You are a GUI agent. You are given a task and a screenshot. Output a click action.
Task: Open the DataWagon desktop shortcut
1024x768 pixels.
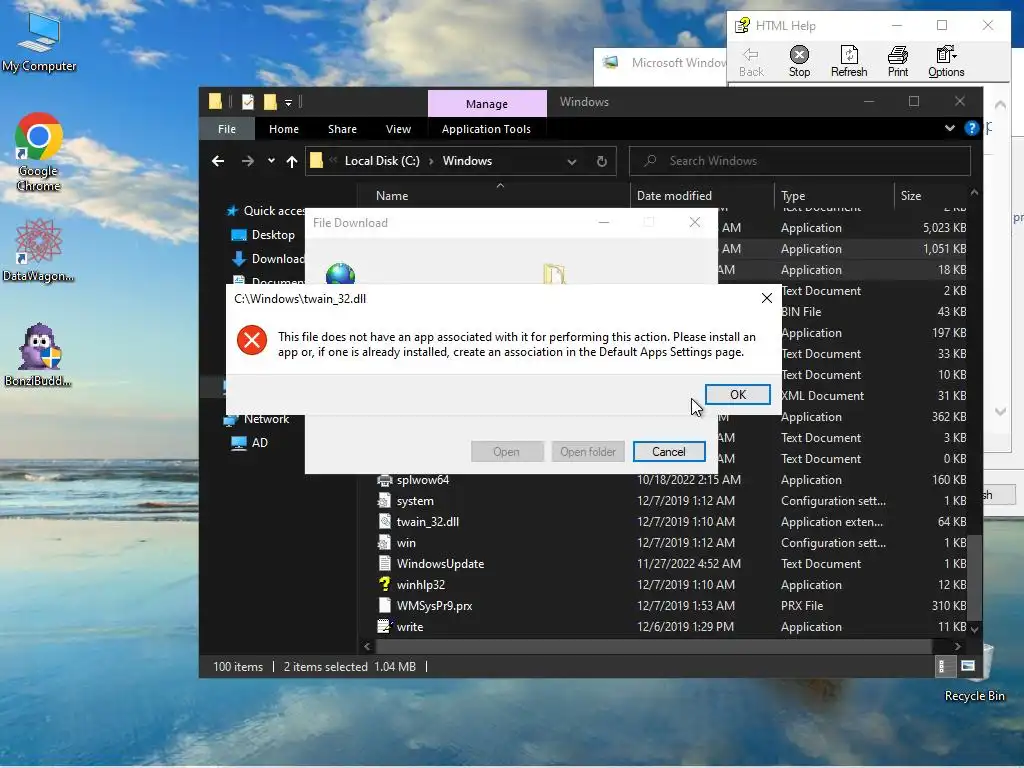[39, 251]
